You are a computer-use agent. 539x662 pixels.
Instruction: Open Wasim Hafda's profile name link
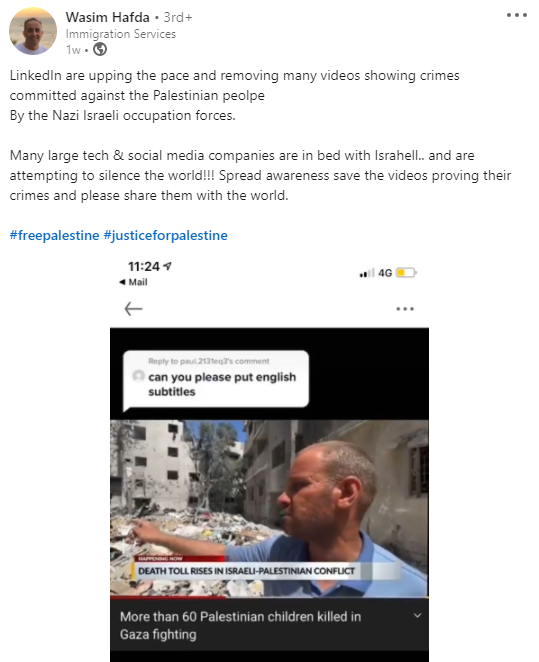point(108,17)
